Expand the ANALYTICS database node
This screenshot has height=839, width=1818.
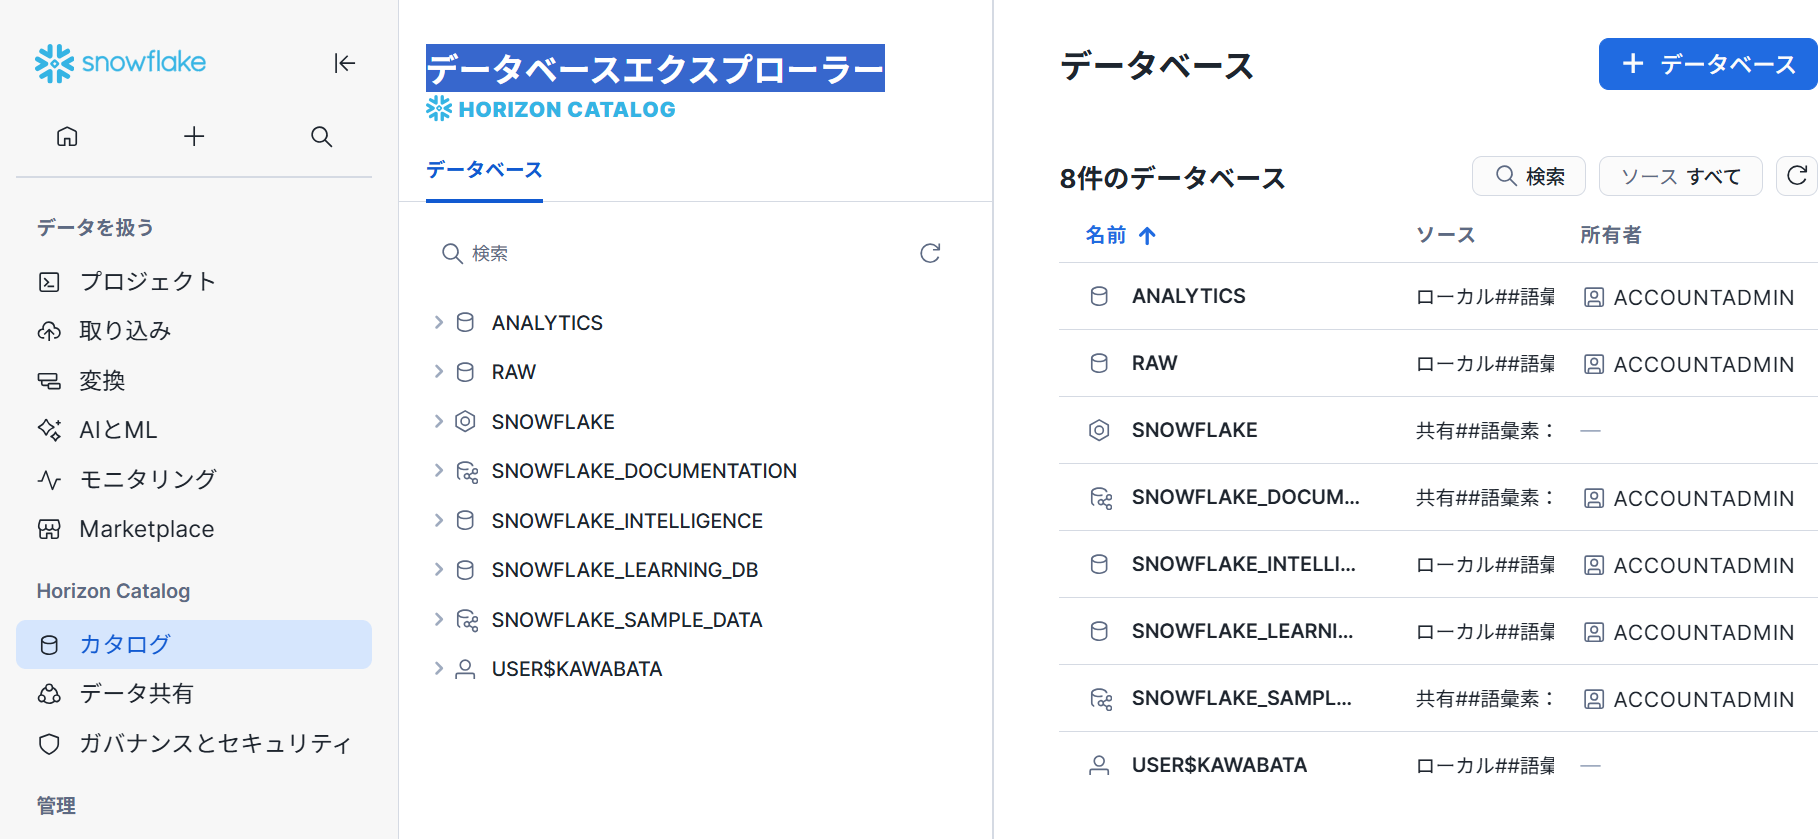(x=438, y=322)
